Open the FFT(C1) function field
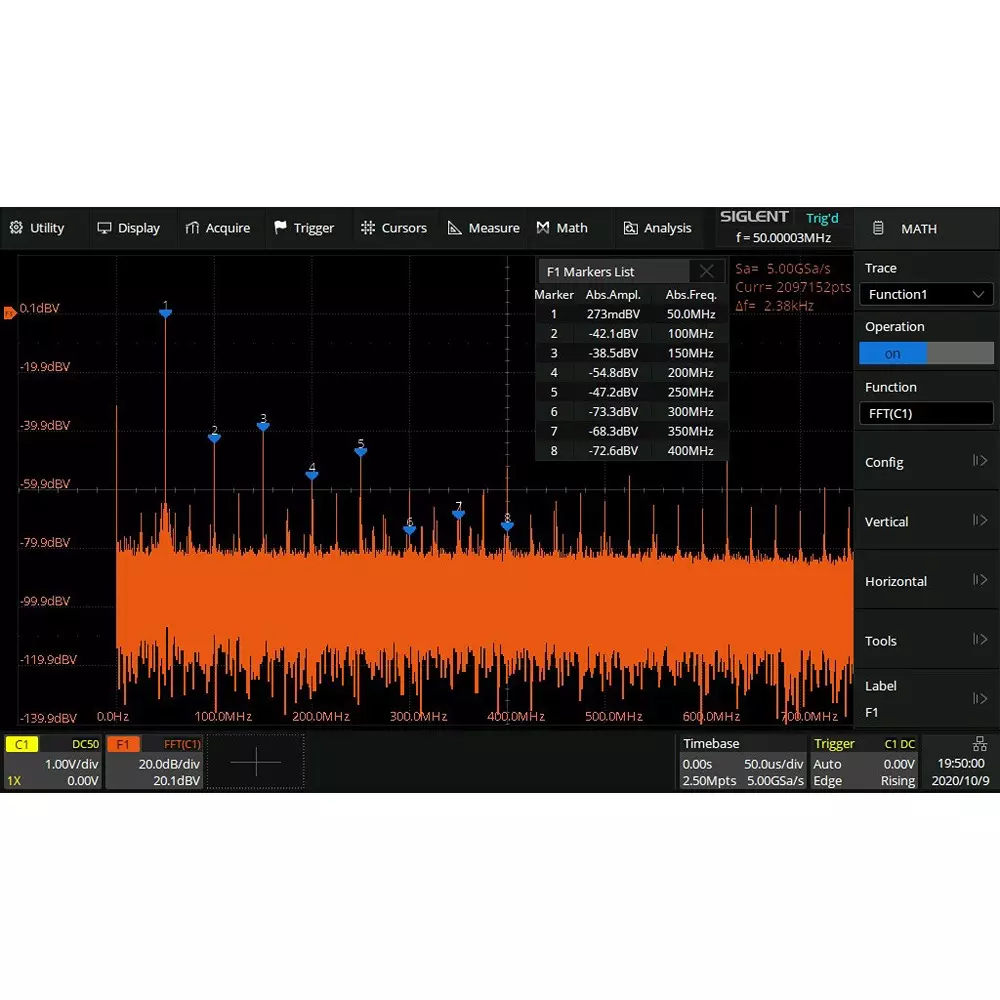The width and height of the screenshot is (1000, 1000). (x=926, y=413)
